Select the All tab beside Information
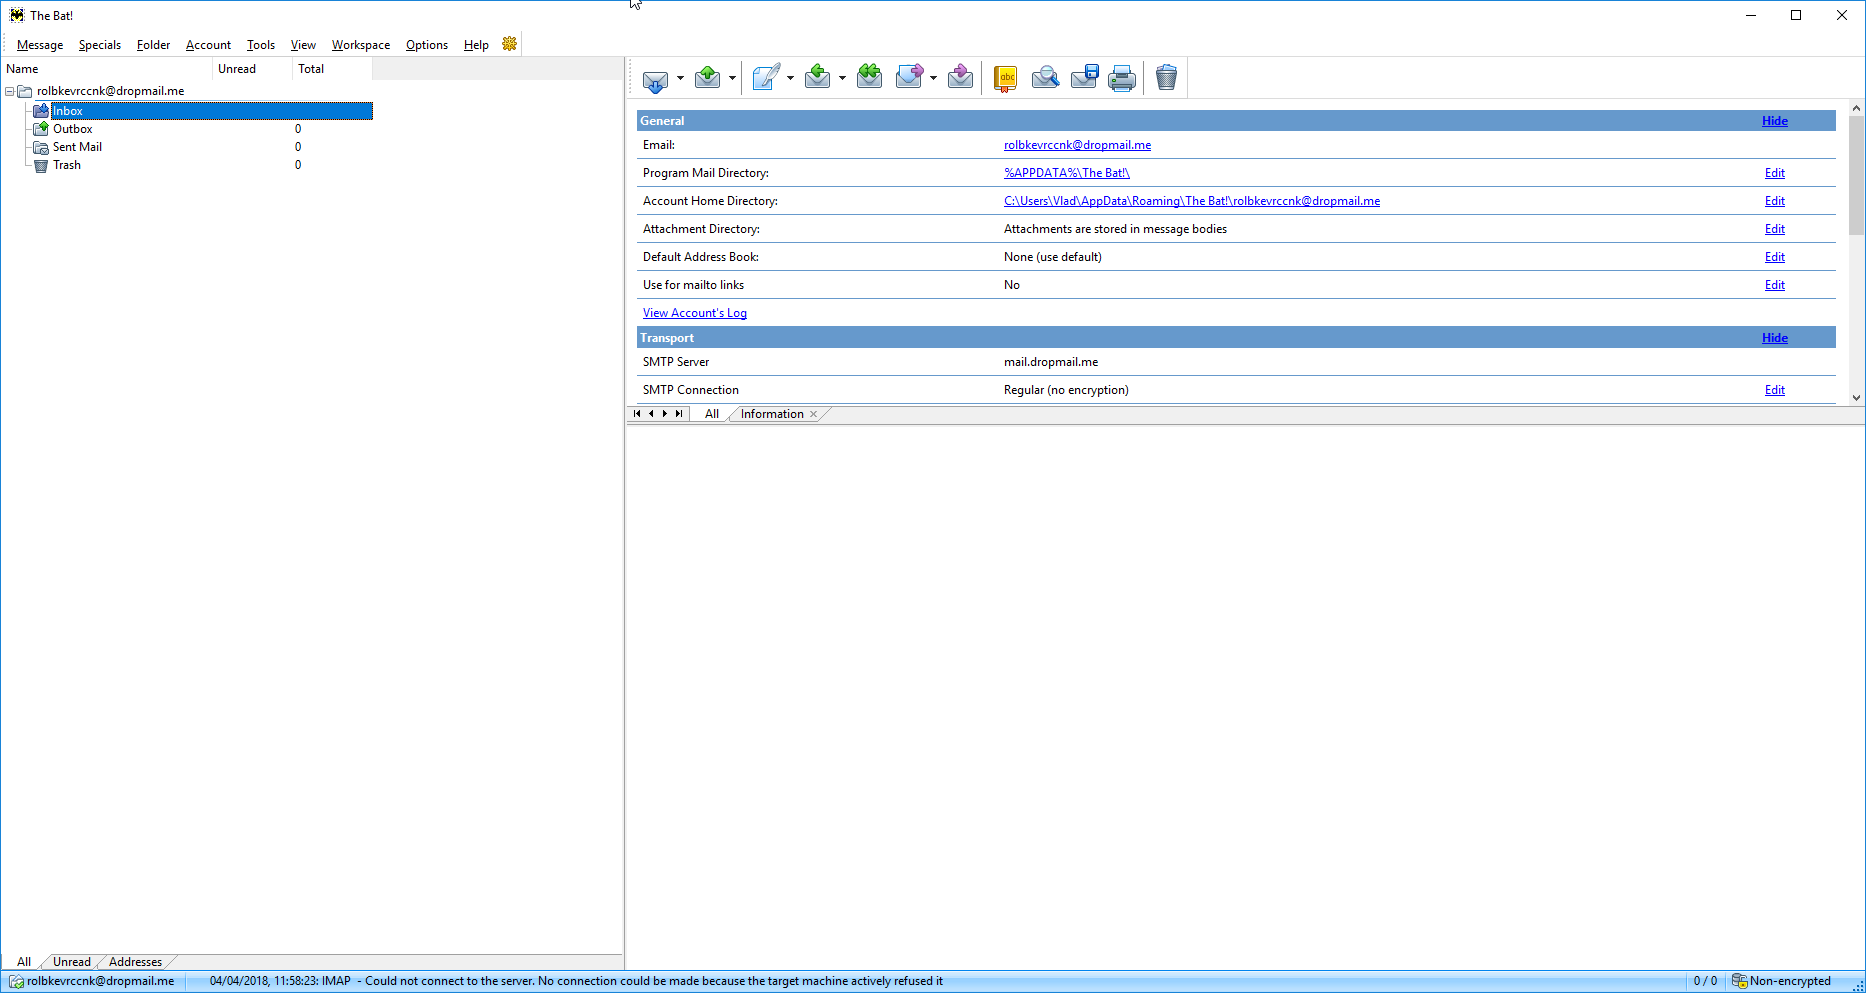Screen dimensions: 1866x993 click(712, 414)
